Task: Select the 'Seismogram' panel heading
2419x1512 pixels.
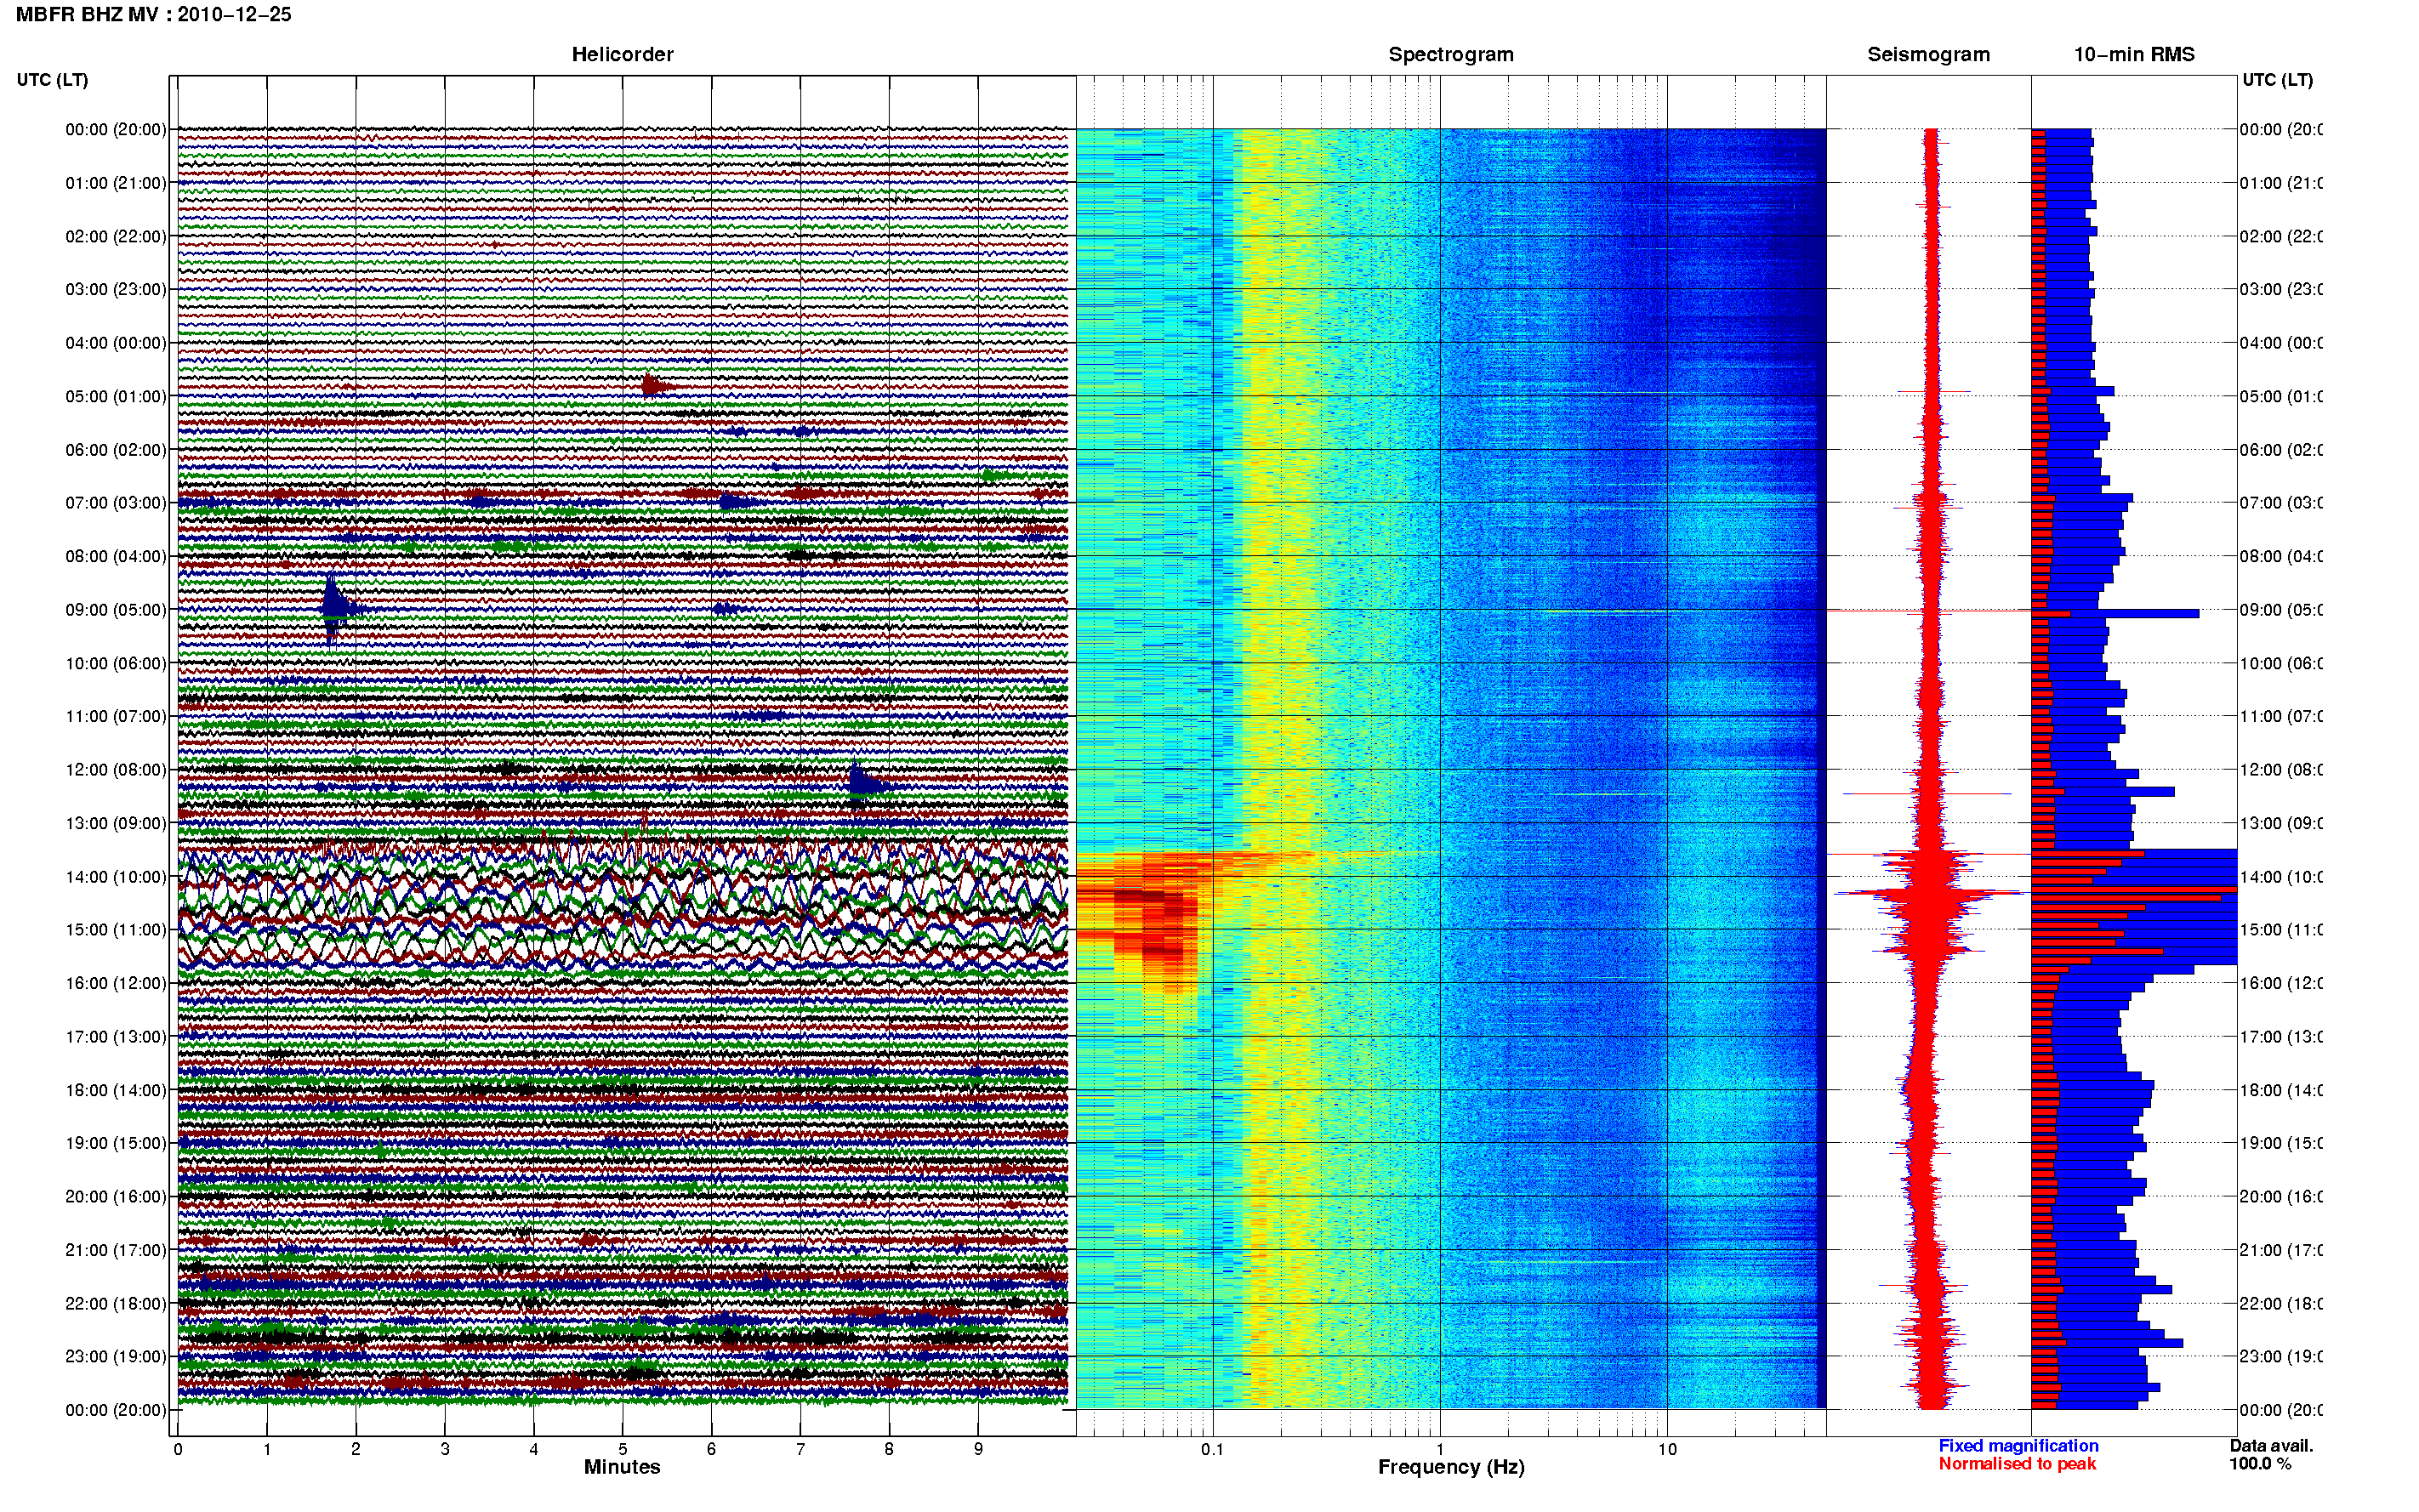Action: point(1928,54)
